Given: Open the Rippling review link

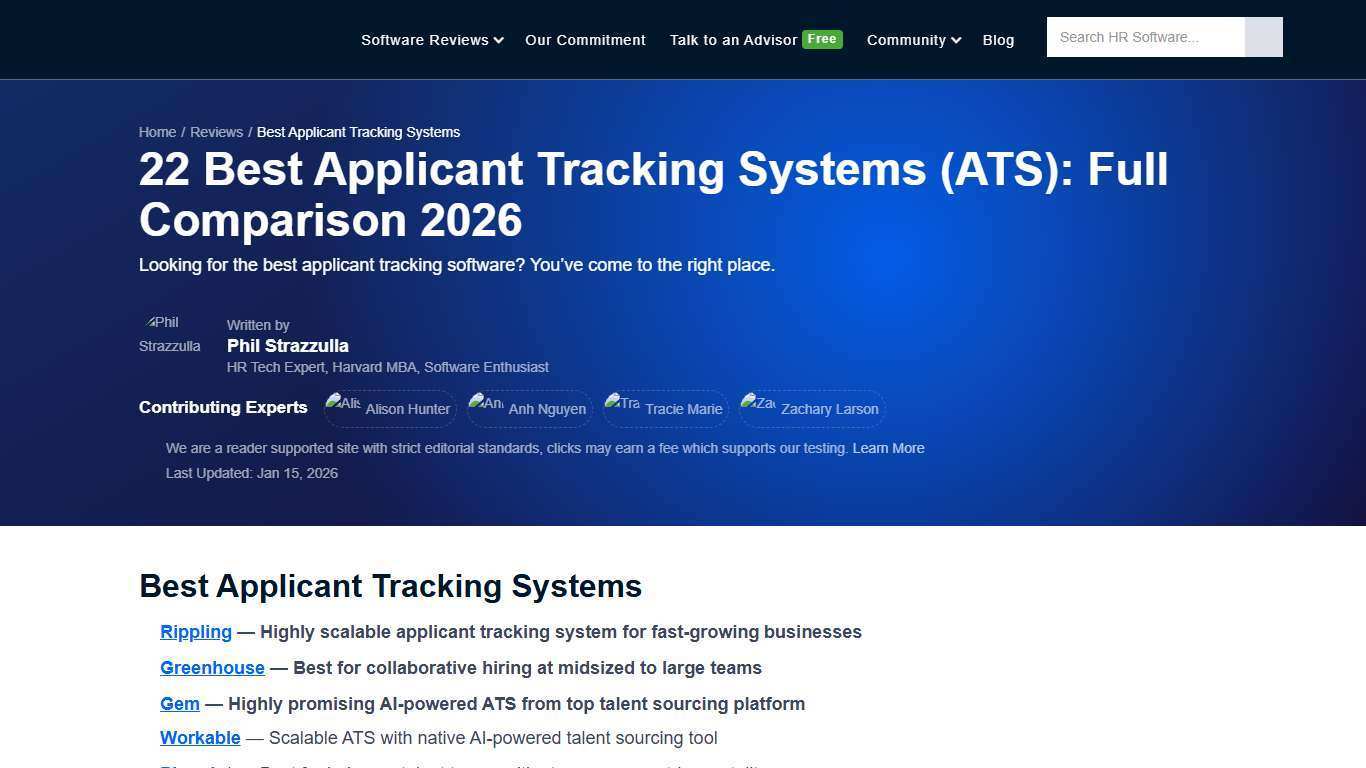Looking at the screenshot, I should (x=196, y=632).
